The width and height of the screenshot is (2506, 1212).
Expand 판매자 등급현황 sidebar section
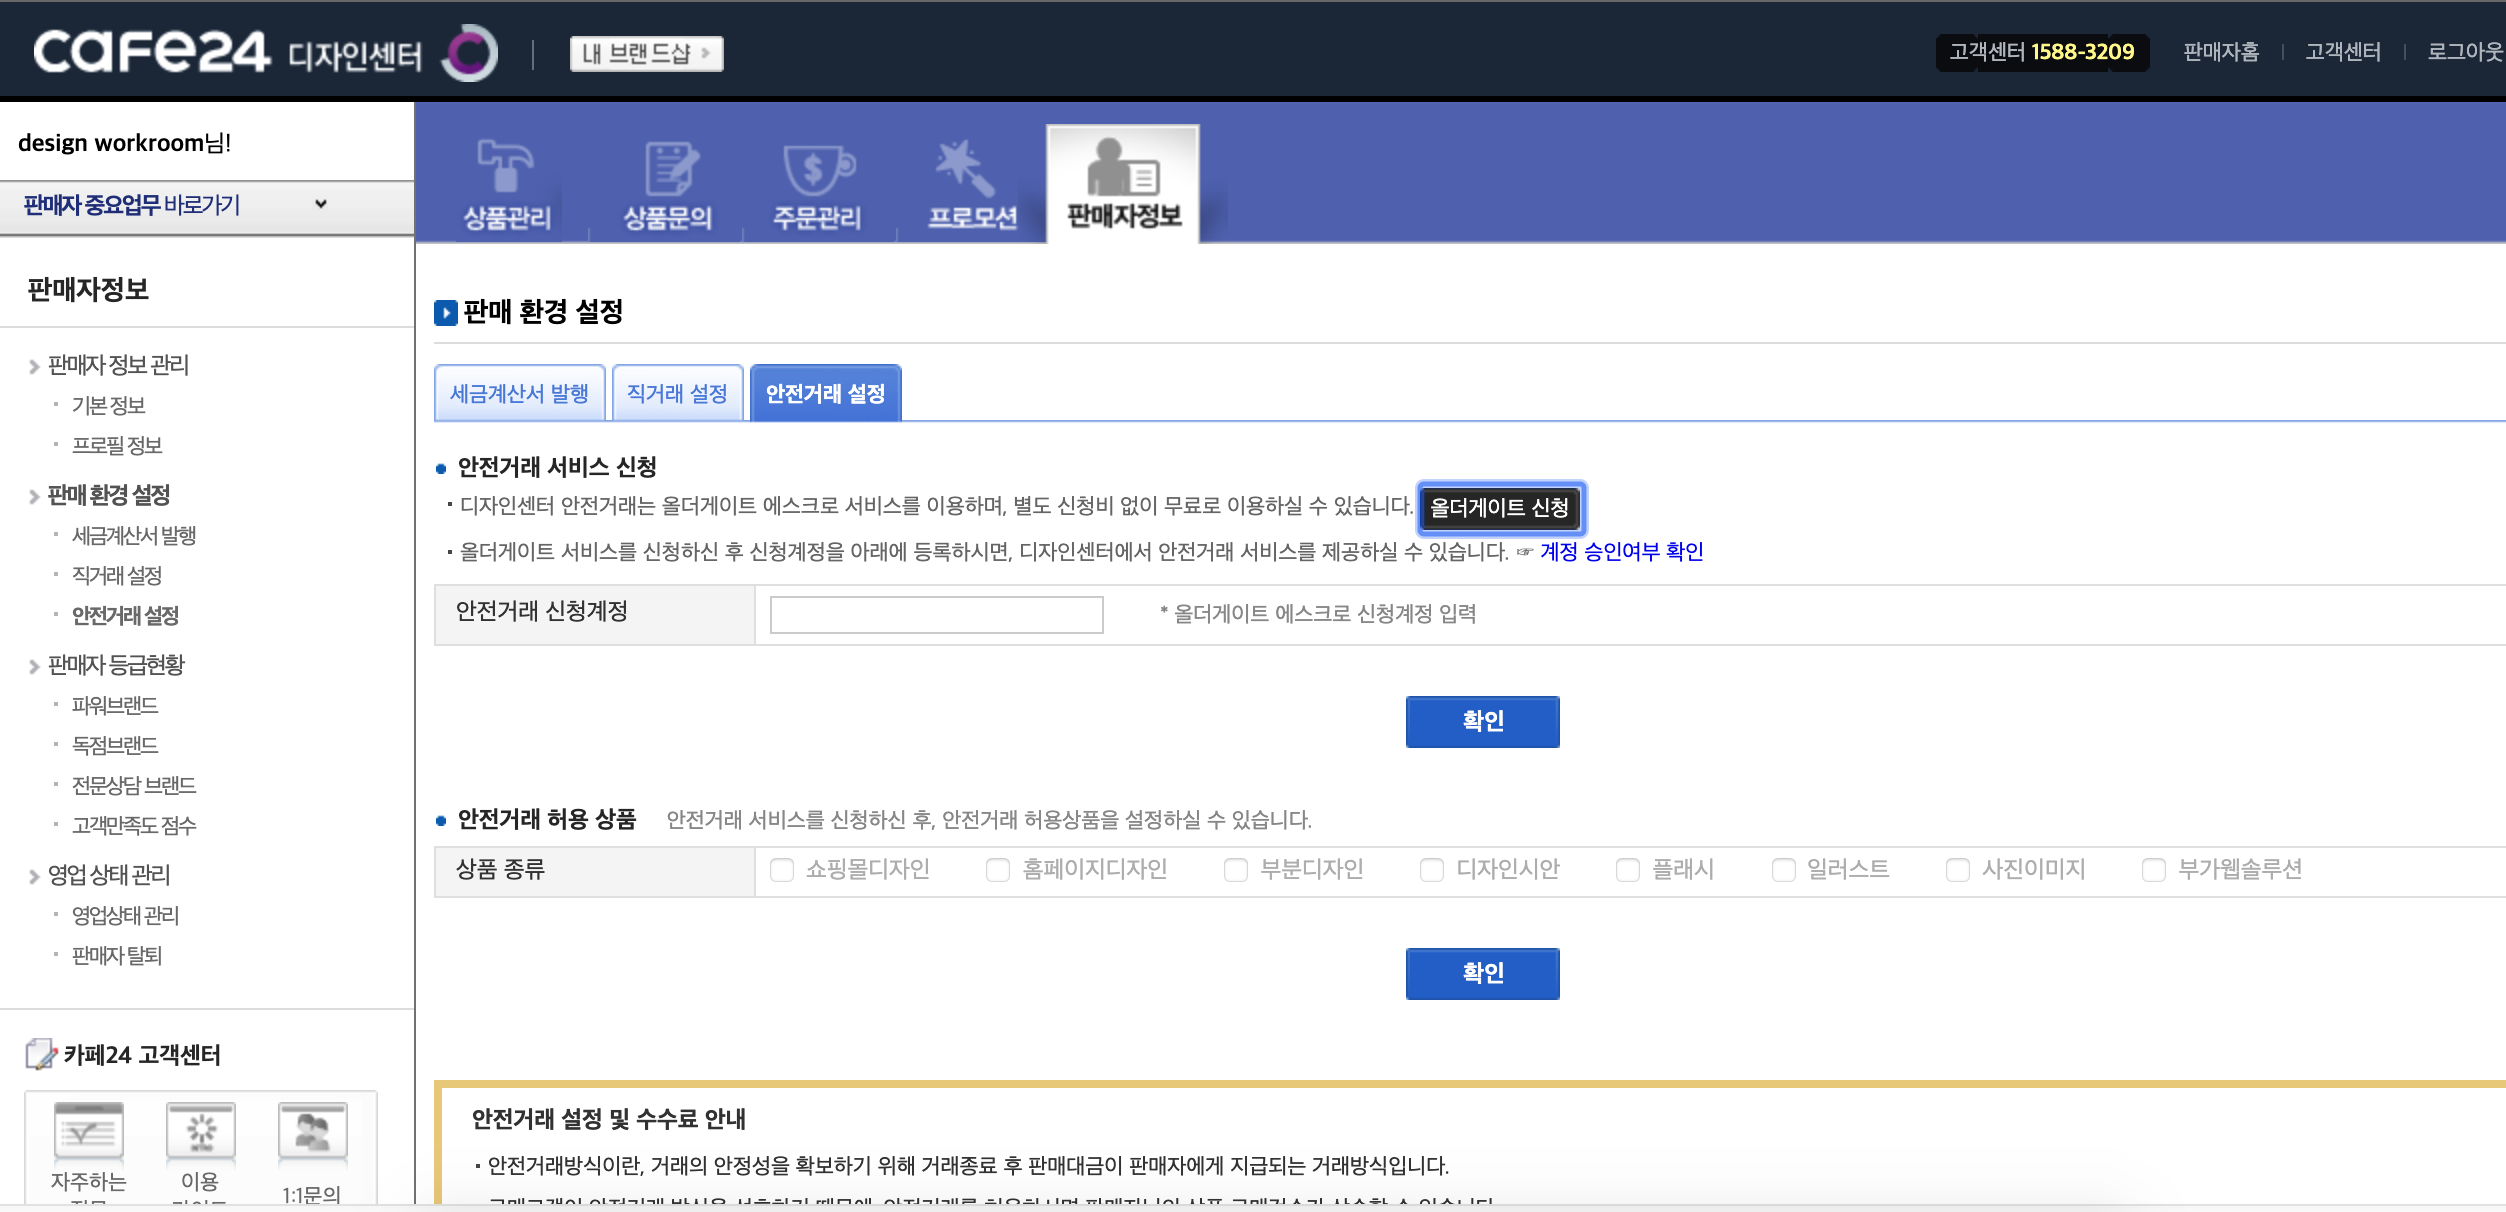[x=116, y=665]
